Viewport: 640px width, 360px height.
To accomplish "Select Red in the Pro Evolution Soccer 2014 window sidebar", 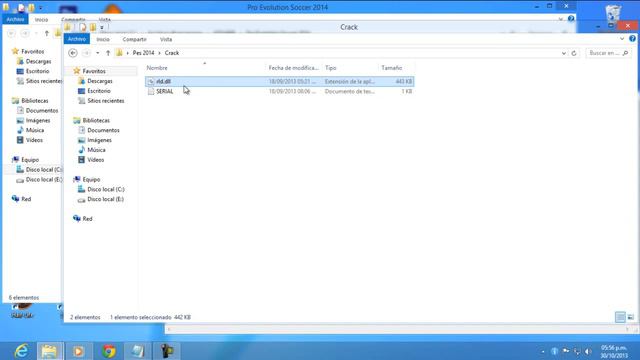I will pyautogui.click(x=26, y=199).
